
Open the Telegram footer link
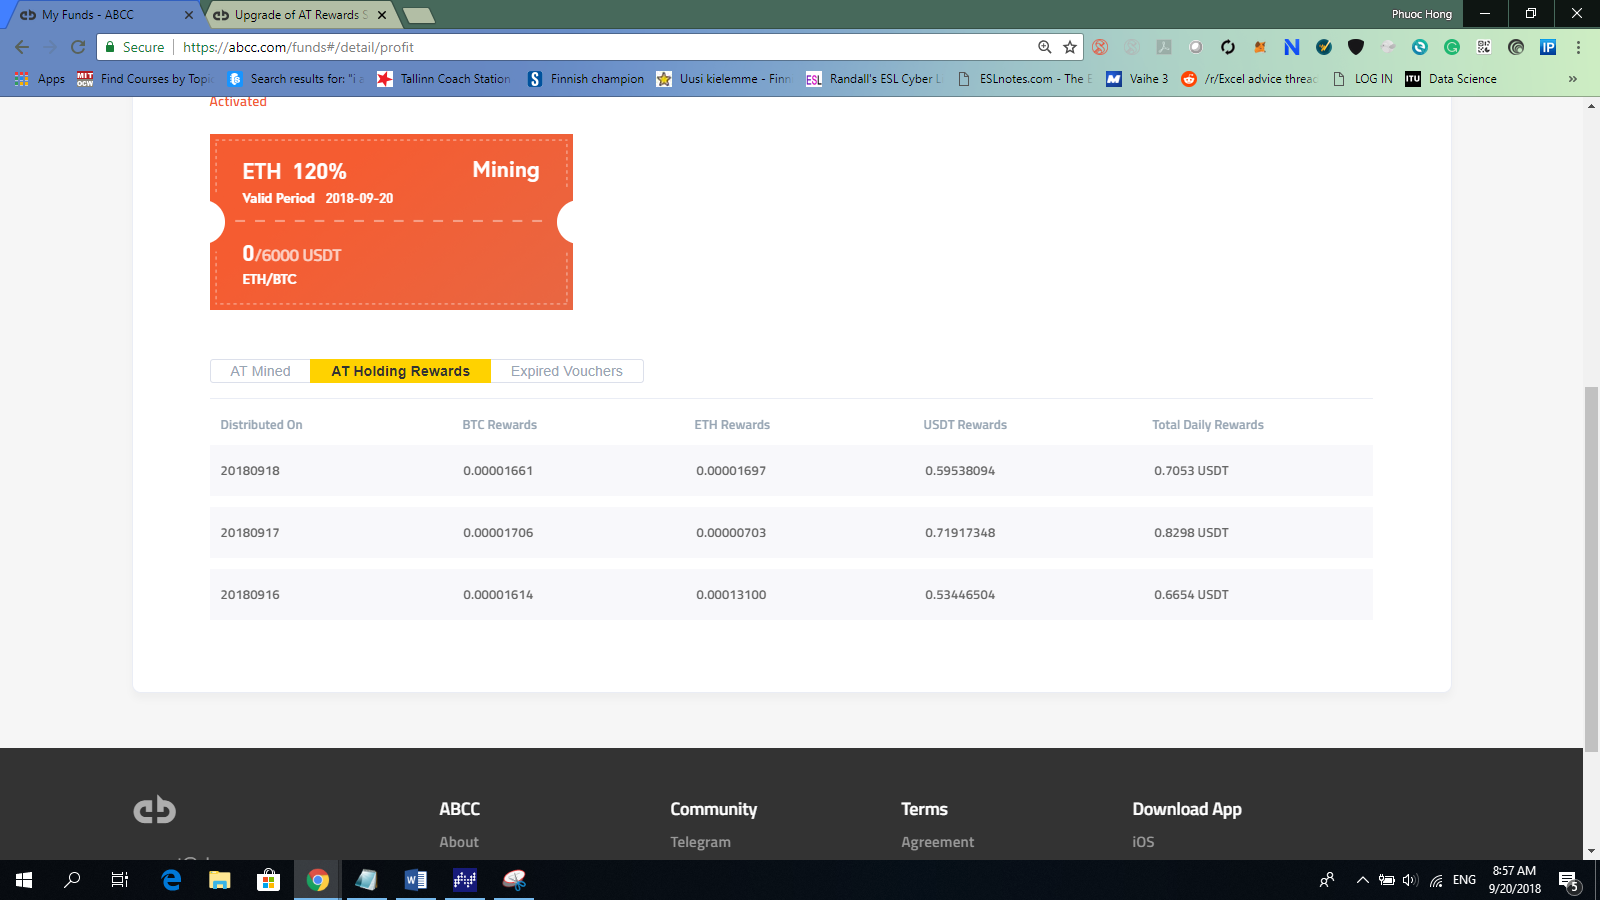700,842
